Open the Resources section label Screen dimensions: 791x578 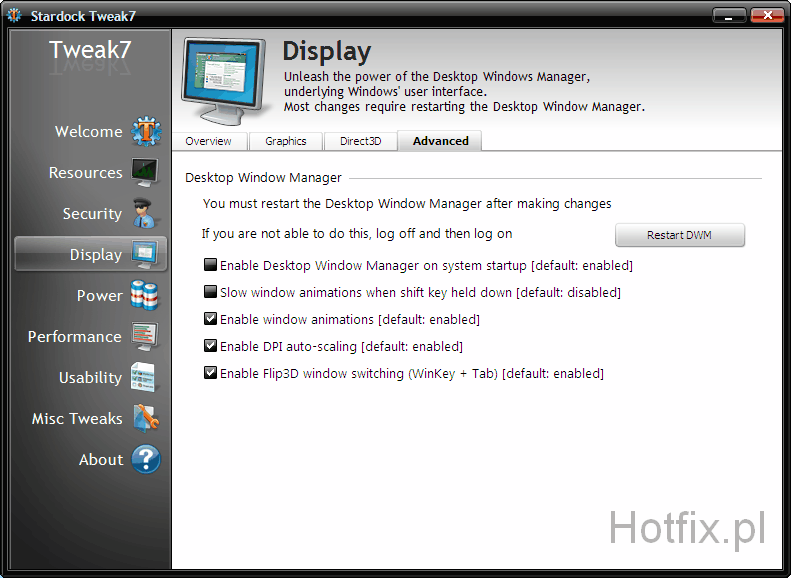pos(86,172)
